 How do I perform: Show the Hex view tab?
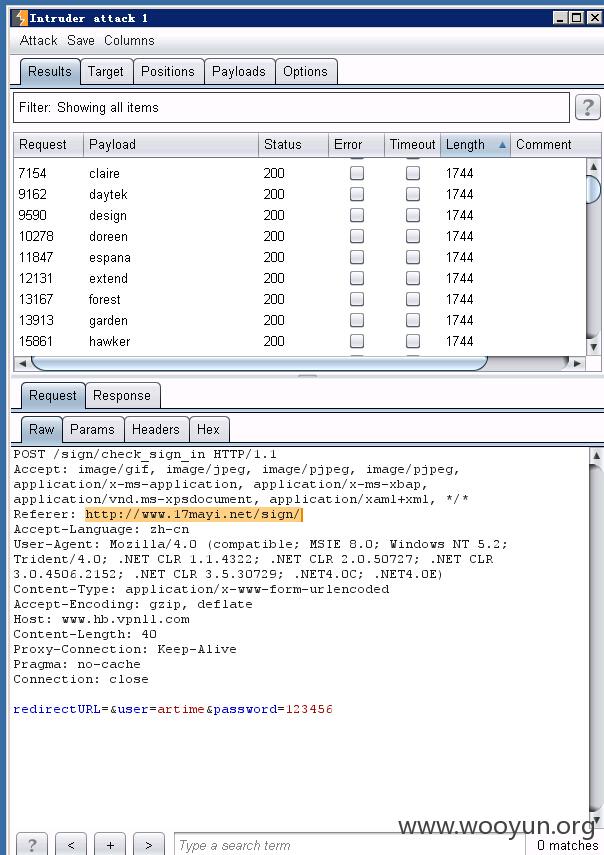[x=208, y=429]
